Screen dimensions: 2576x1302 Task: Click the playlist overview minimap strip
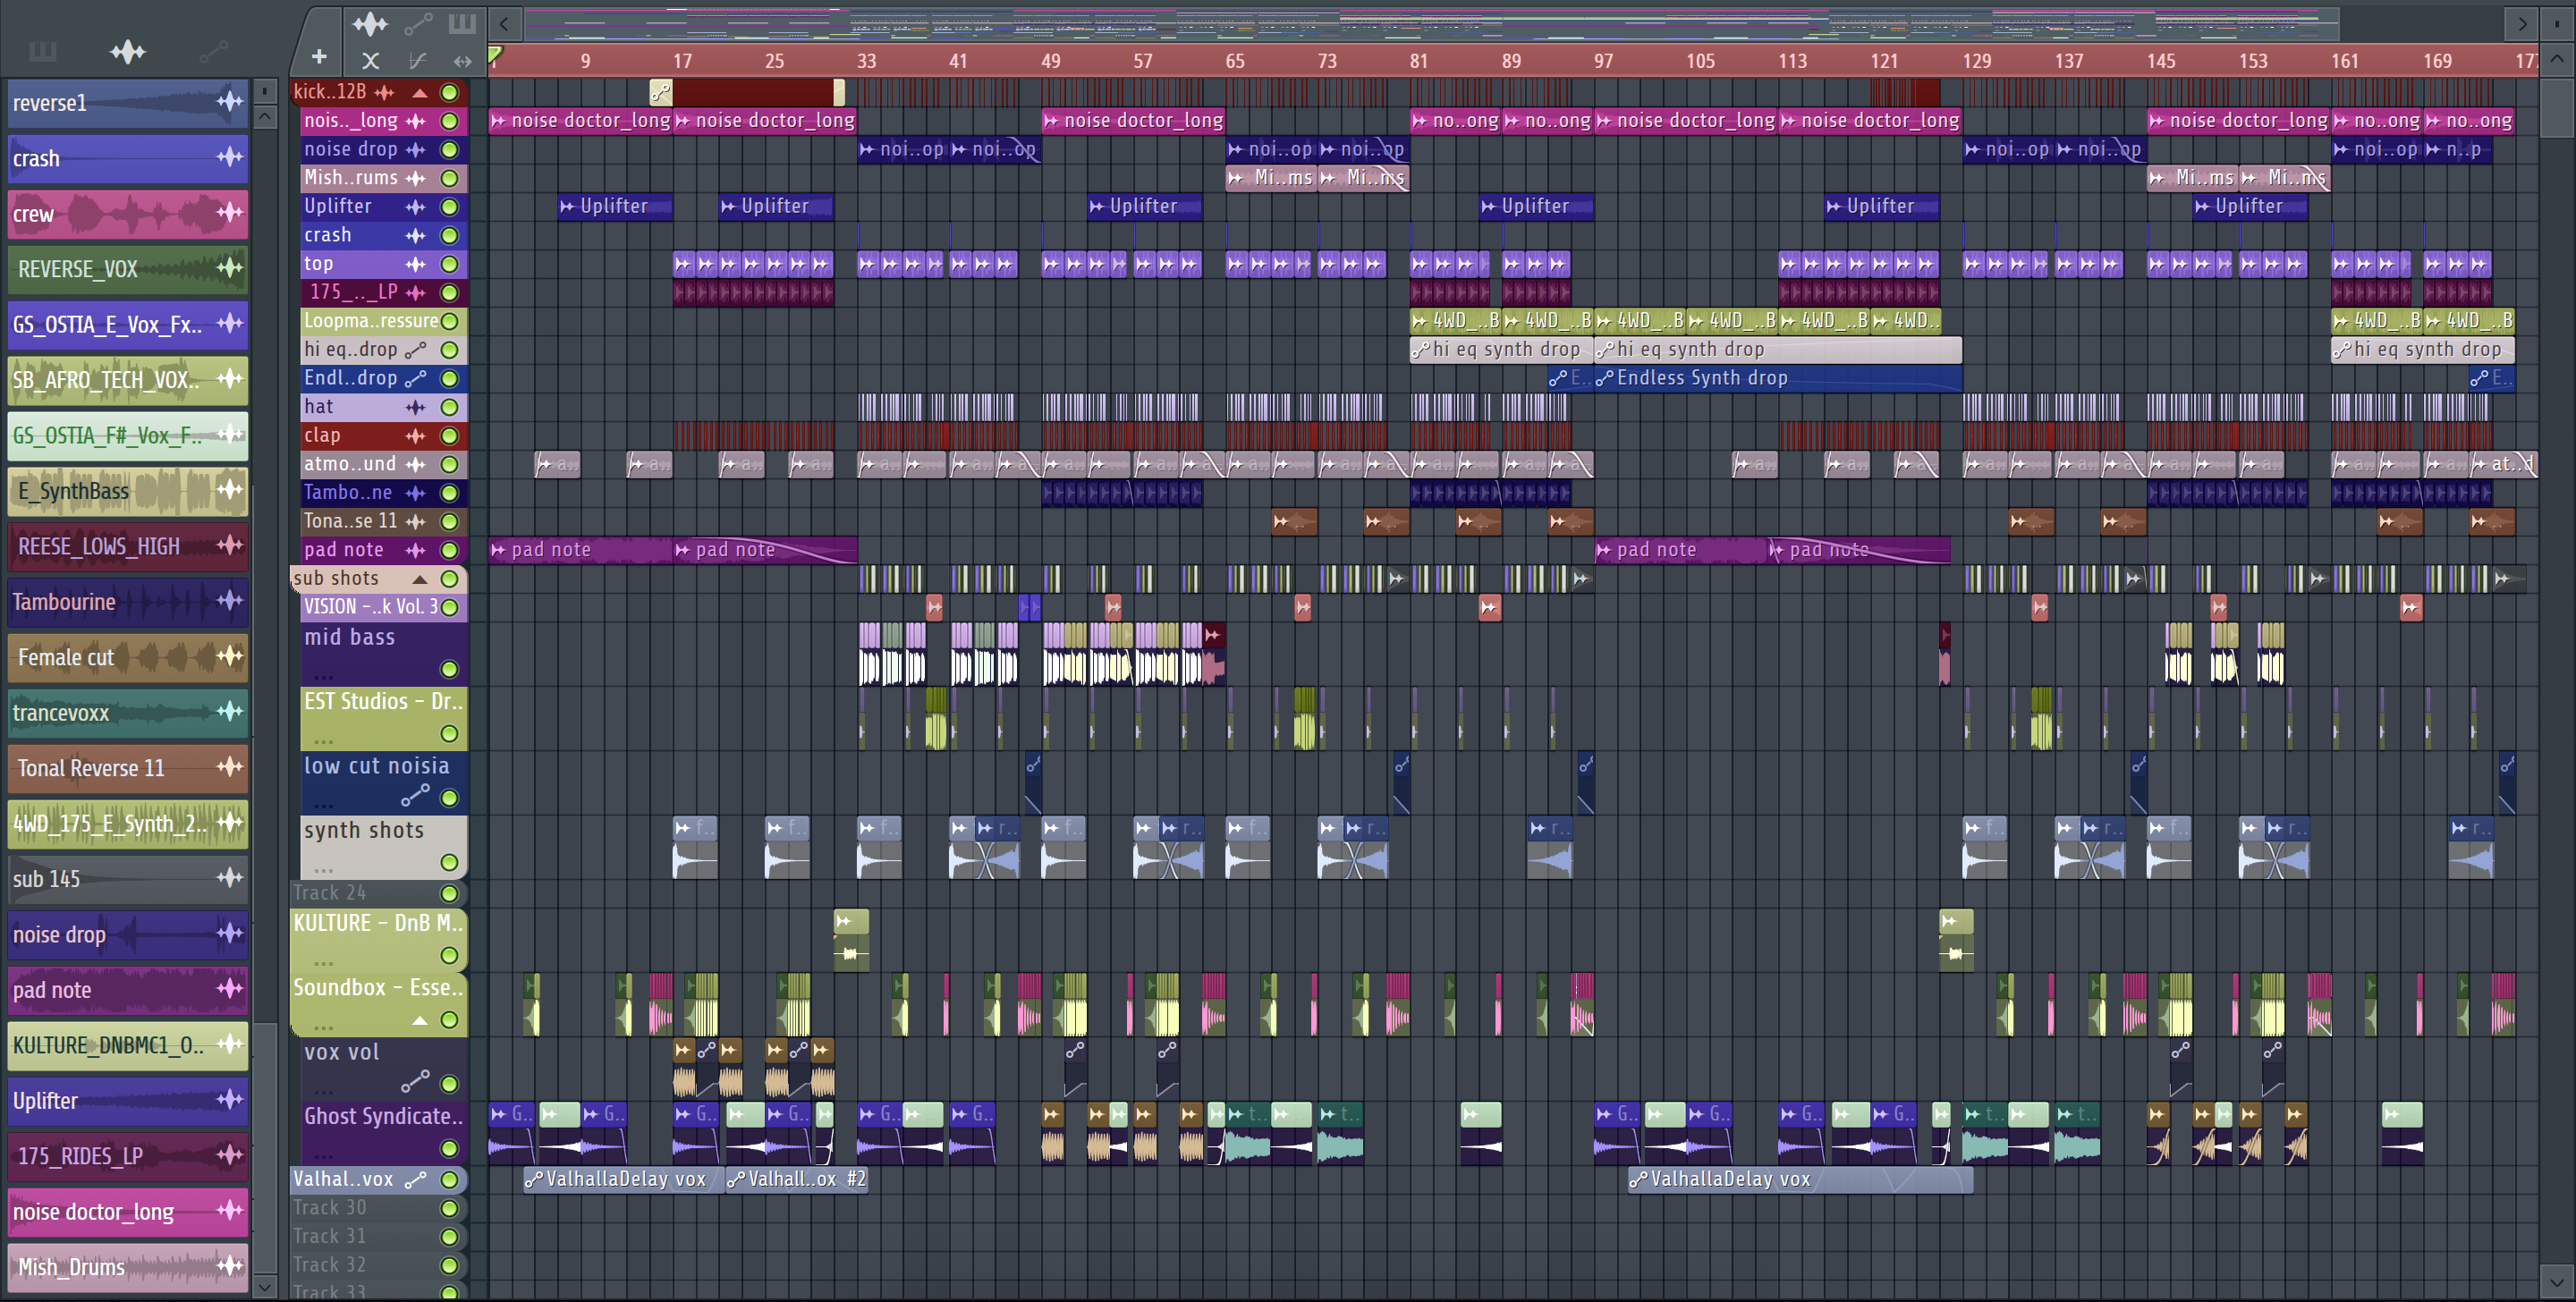click(1431, 23)
